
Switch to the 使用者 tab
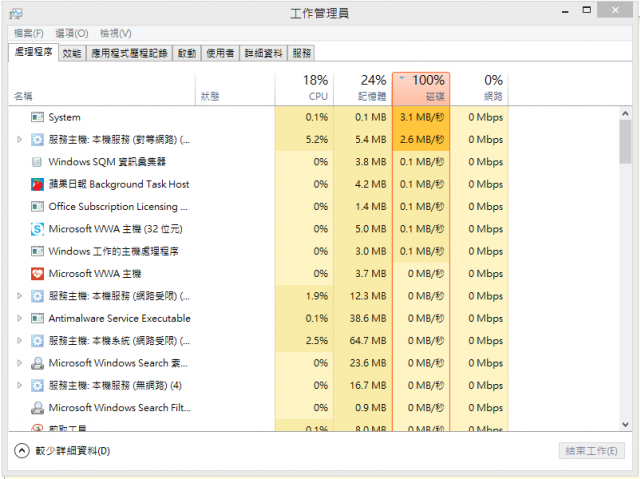(x=220, y=53)
